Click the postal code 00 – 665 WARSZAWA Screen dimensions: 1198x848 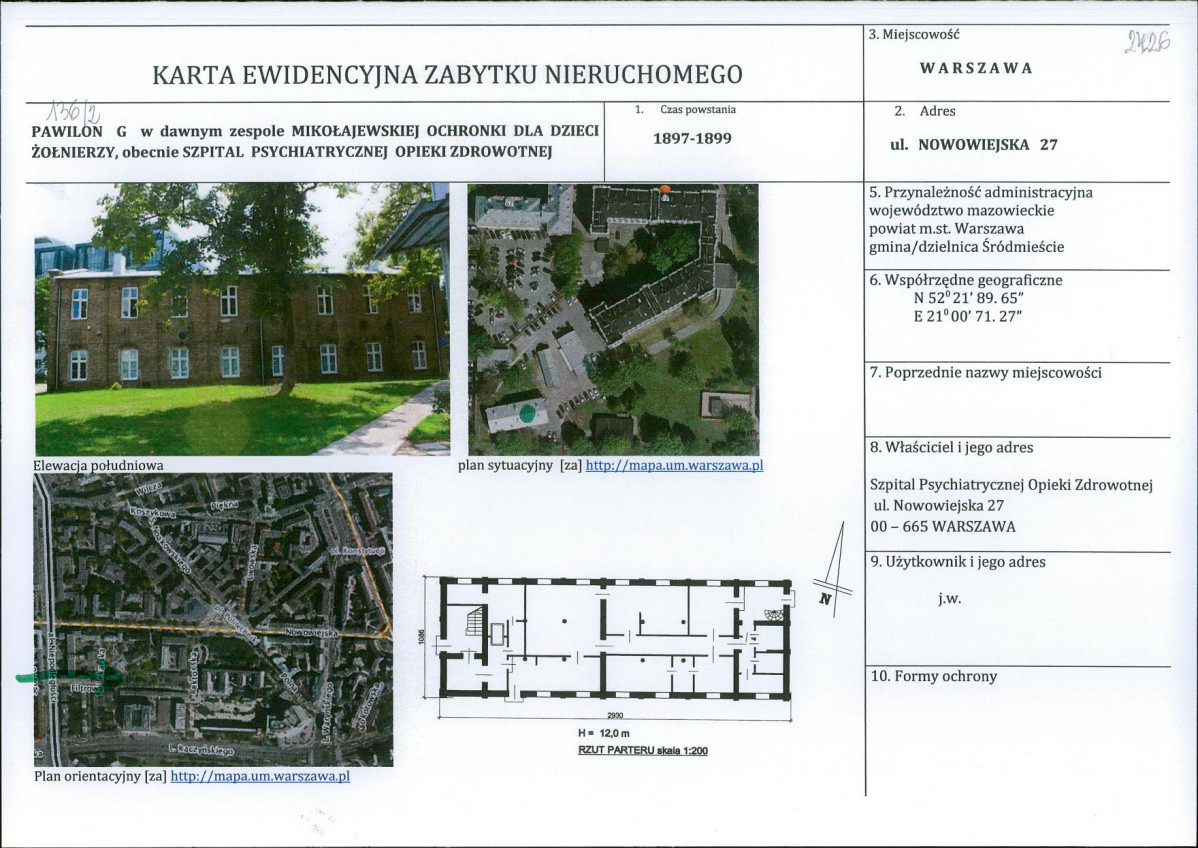pos(943,526)
